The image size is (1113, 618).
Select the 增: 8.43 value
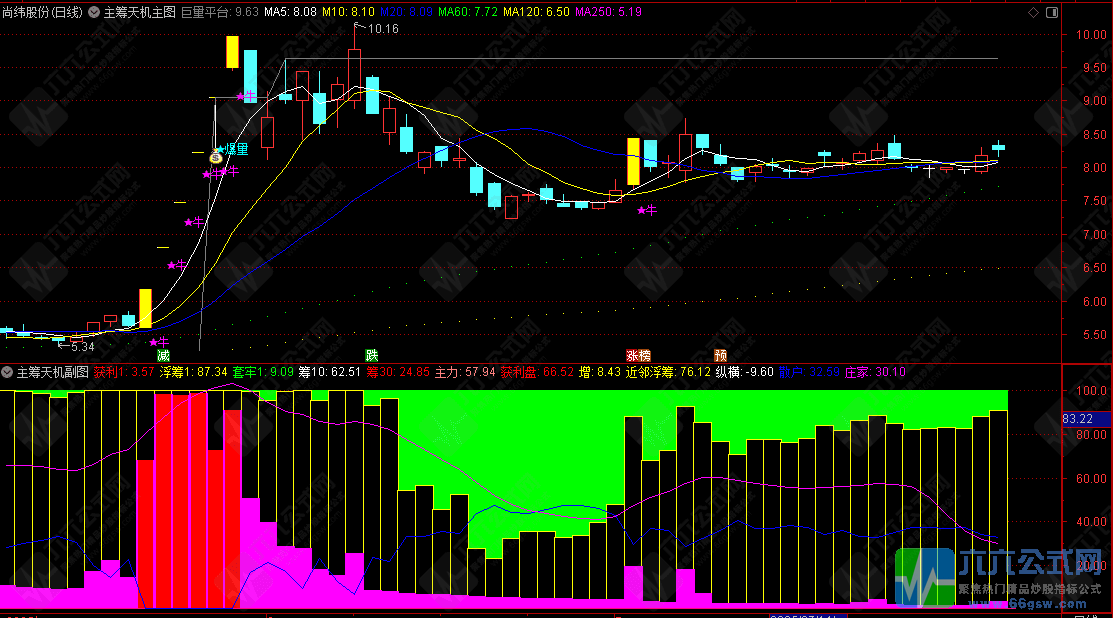[x=600, y=372]
